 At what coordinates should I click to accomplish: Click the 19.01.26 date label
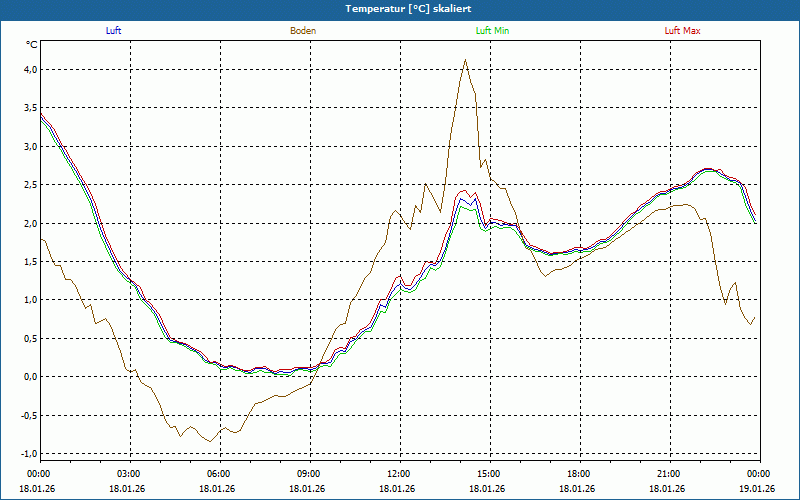[755, 489]
